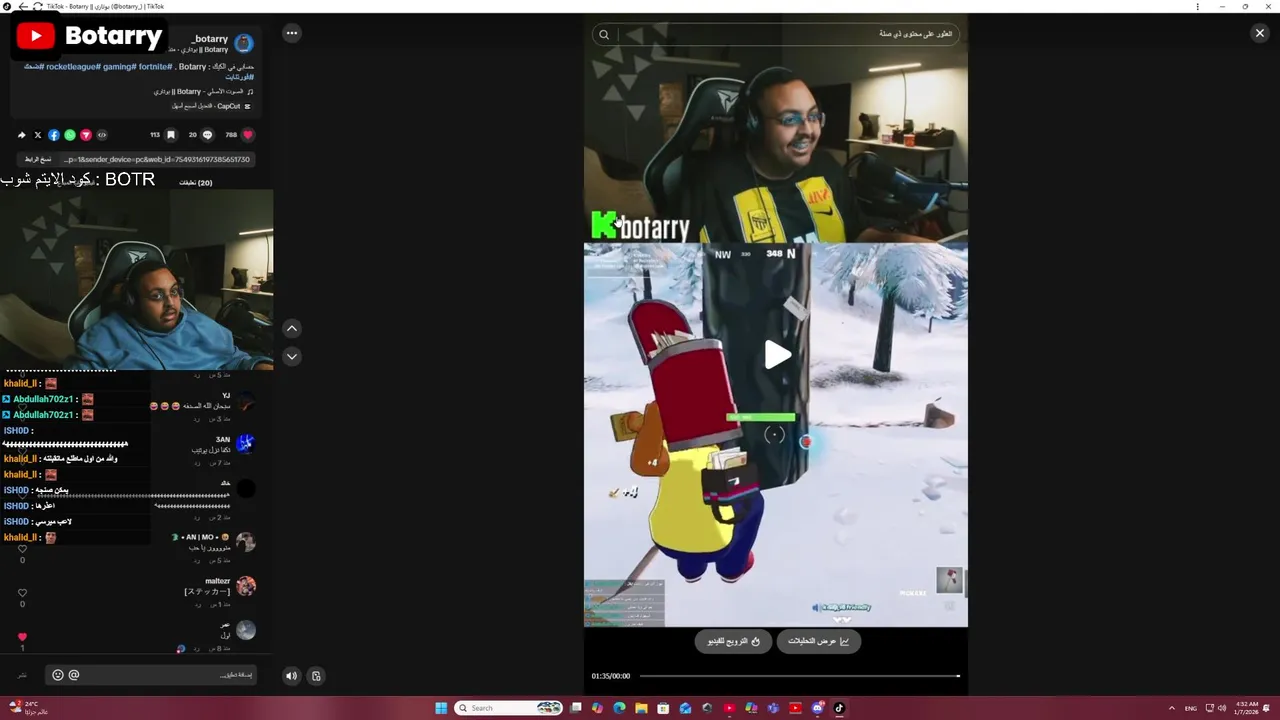Click the _botarry username
1280x720 pixels.
(x=210, y=39)
